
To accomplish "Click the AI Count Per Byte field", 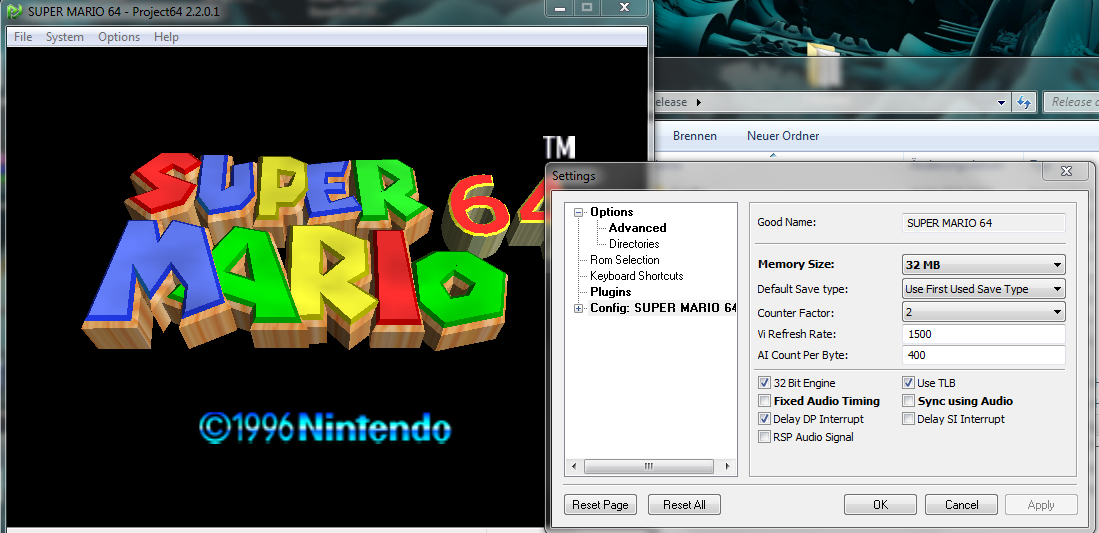I will [983, 356].
